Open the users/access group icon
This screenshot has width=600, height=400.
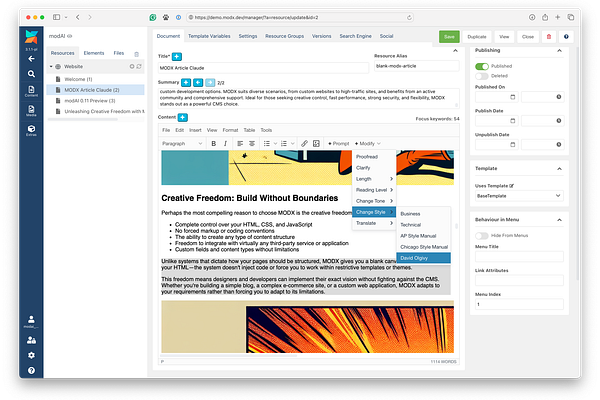[31, 340]
